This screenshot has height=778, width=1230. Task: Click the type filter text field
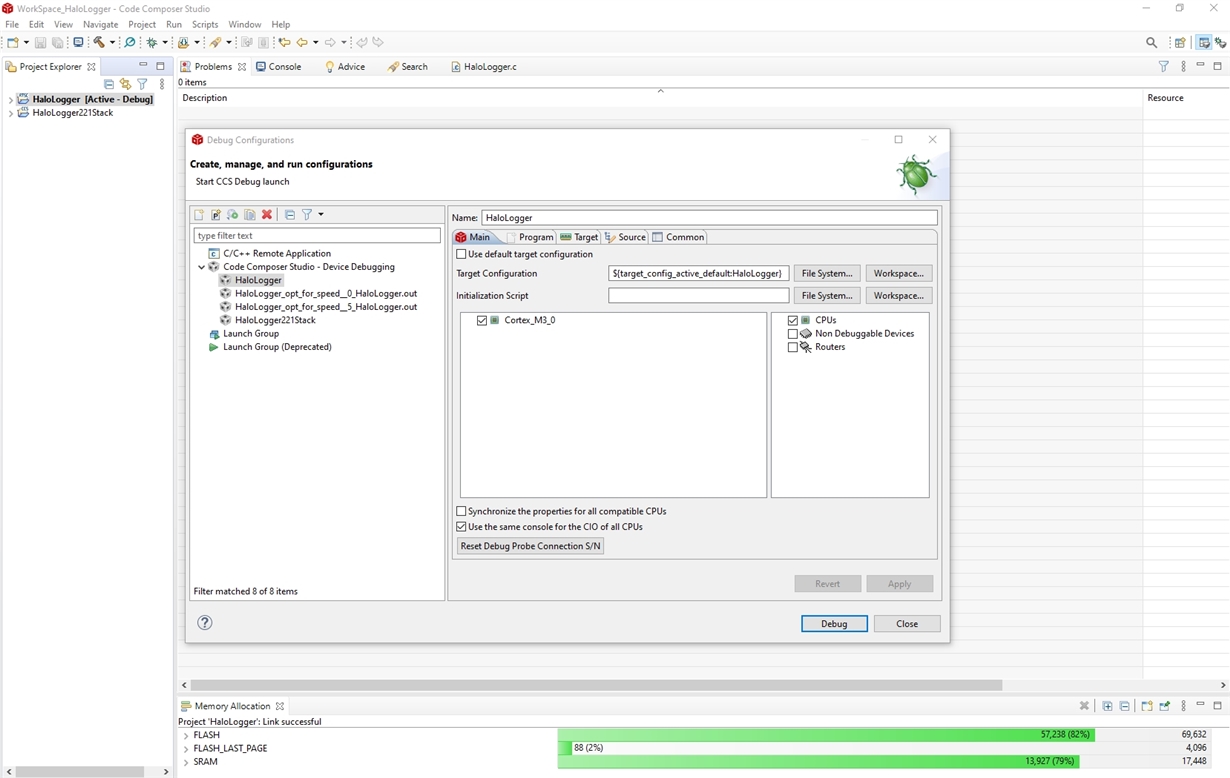317,236
